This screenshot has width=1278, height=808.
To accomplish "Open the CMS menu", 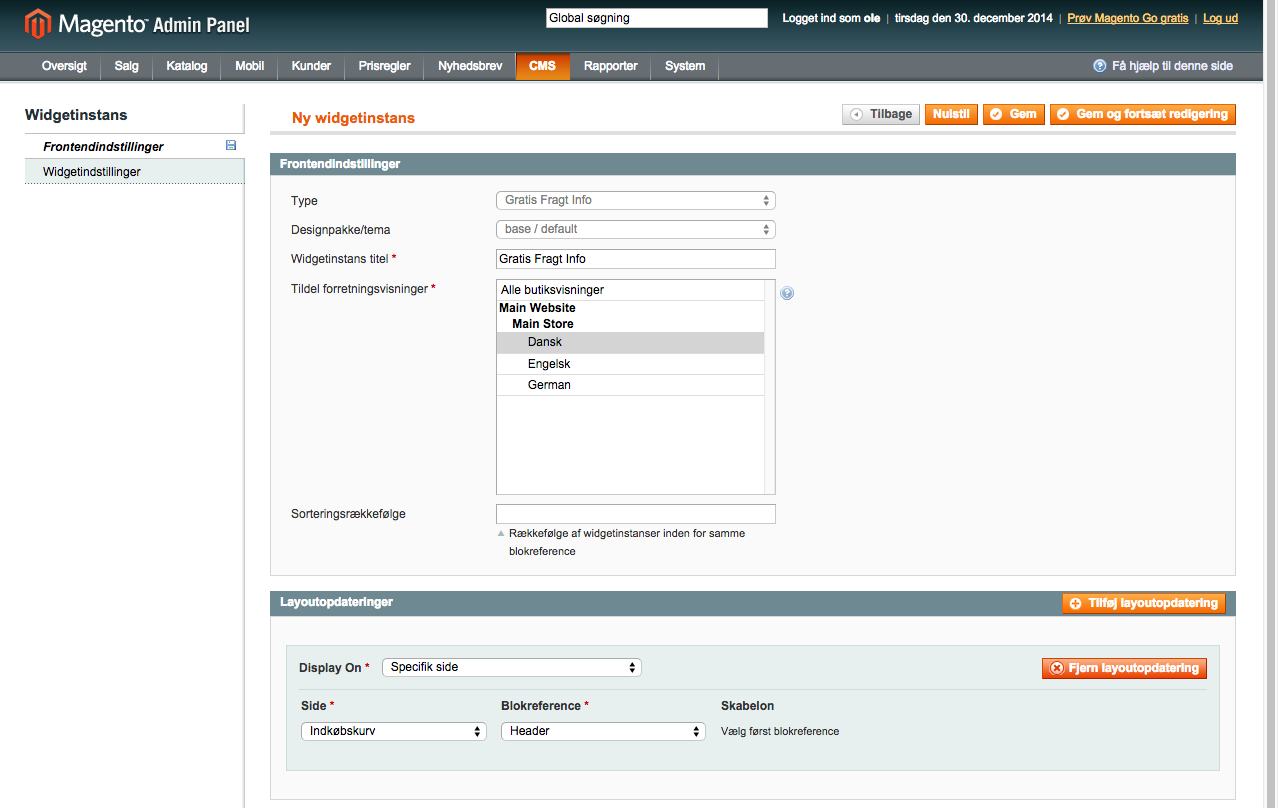I will click(x=542, y=66).
